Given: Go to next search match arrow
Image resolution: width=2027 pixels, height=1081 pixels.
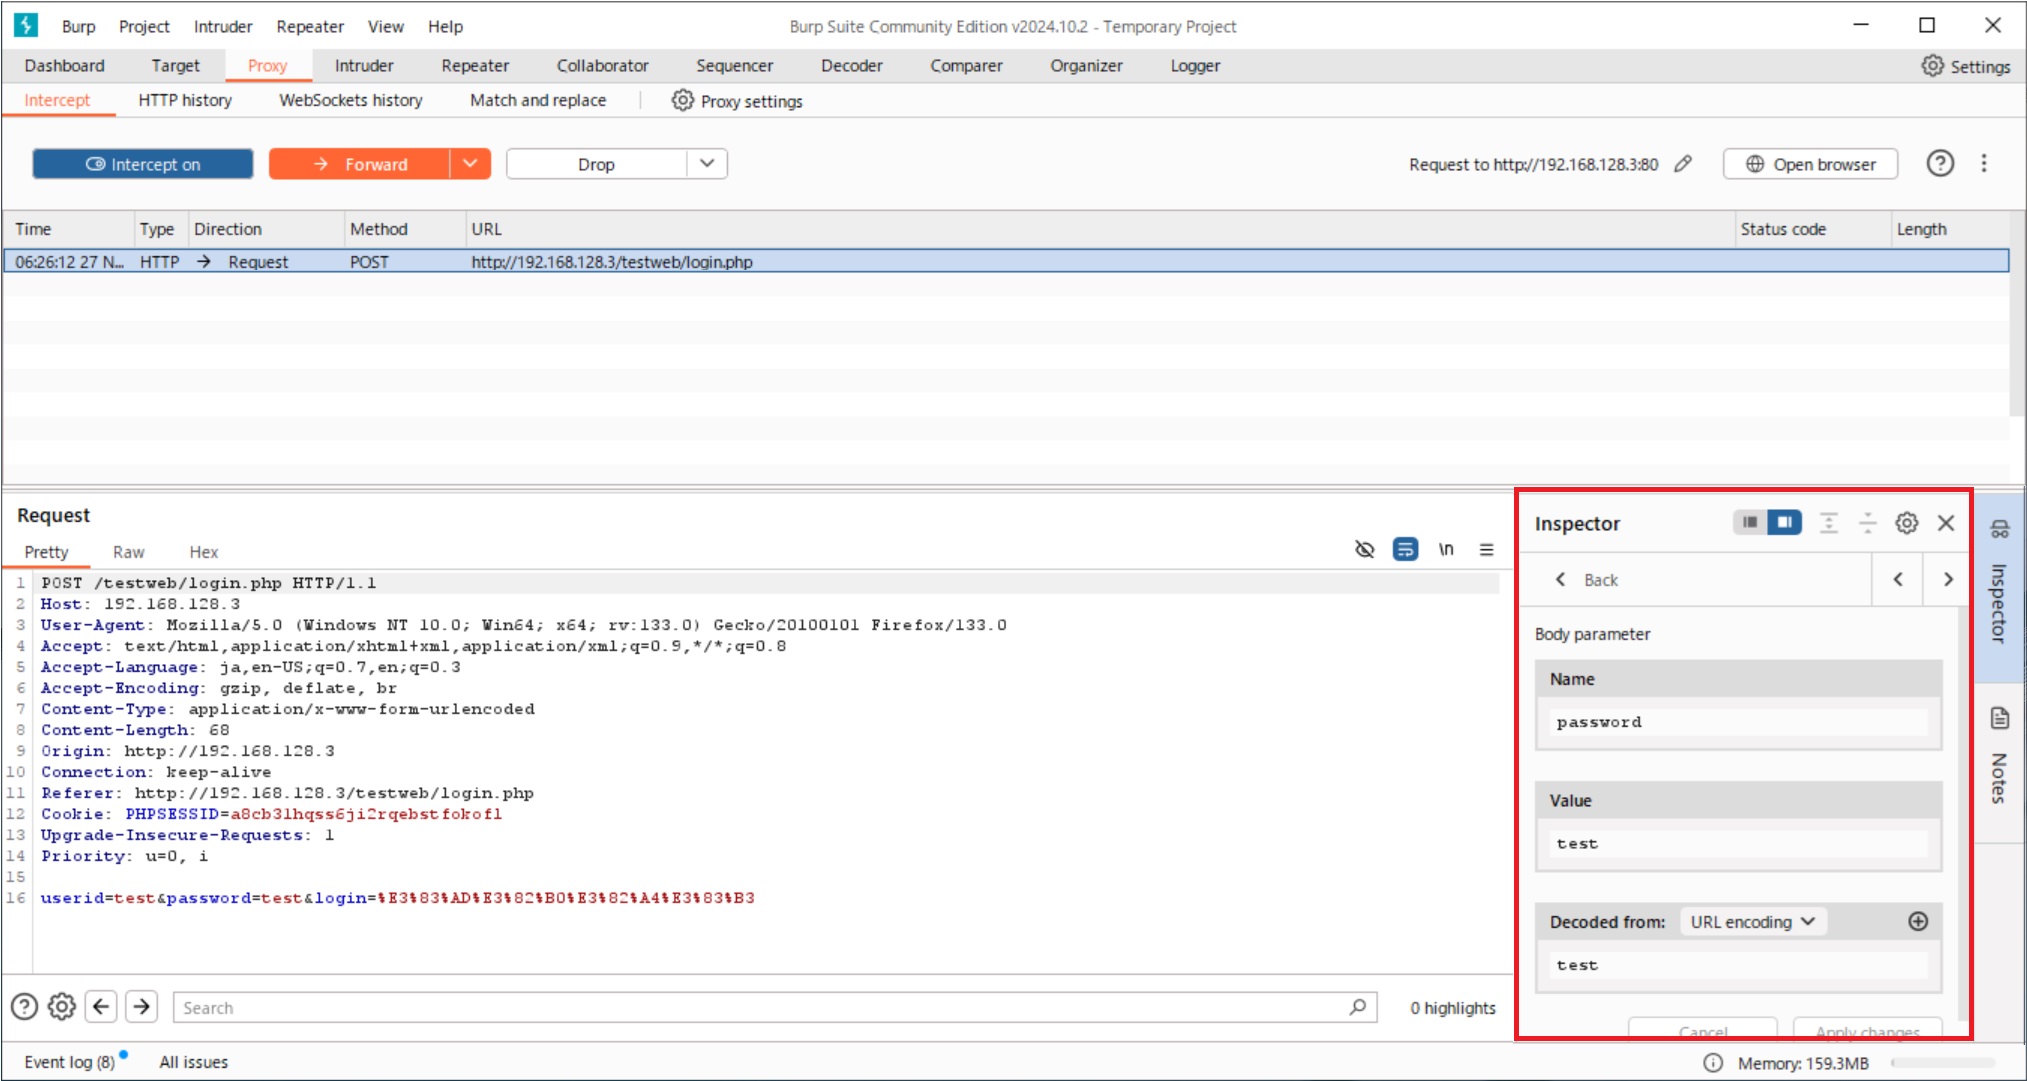Looking at the screenshot, I should click(142, 1006).
